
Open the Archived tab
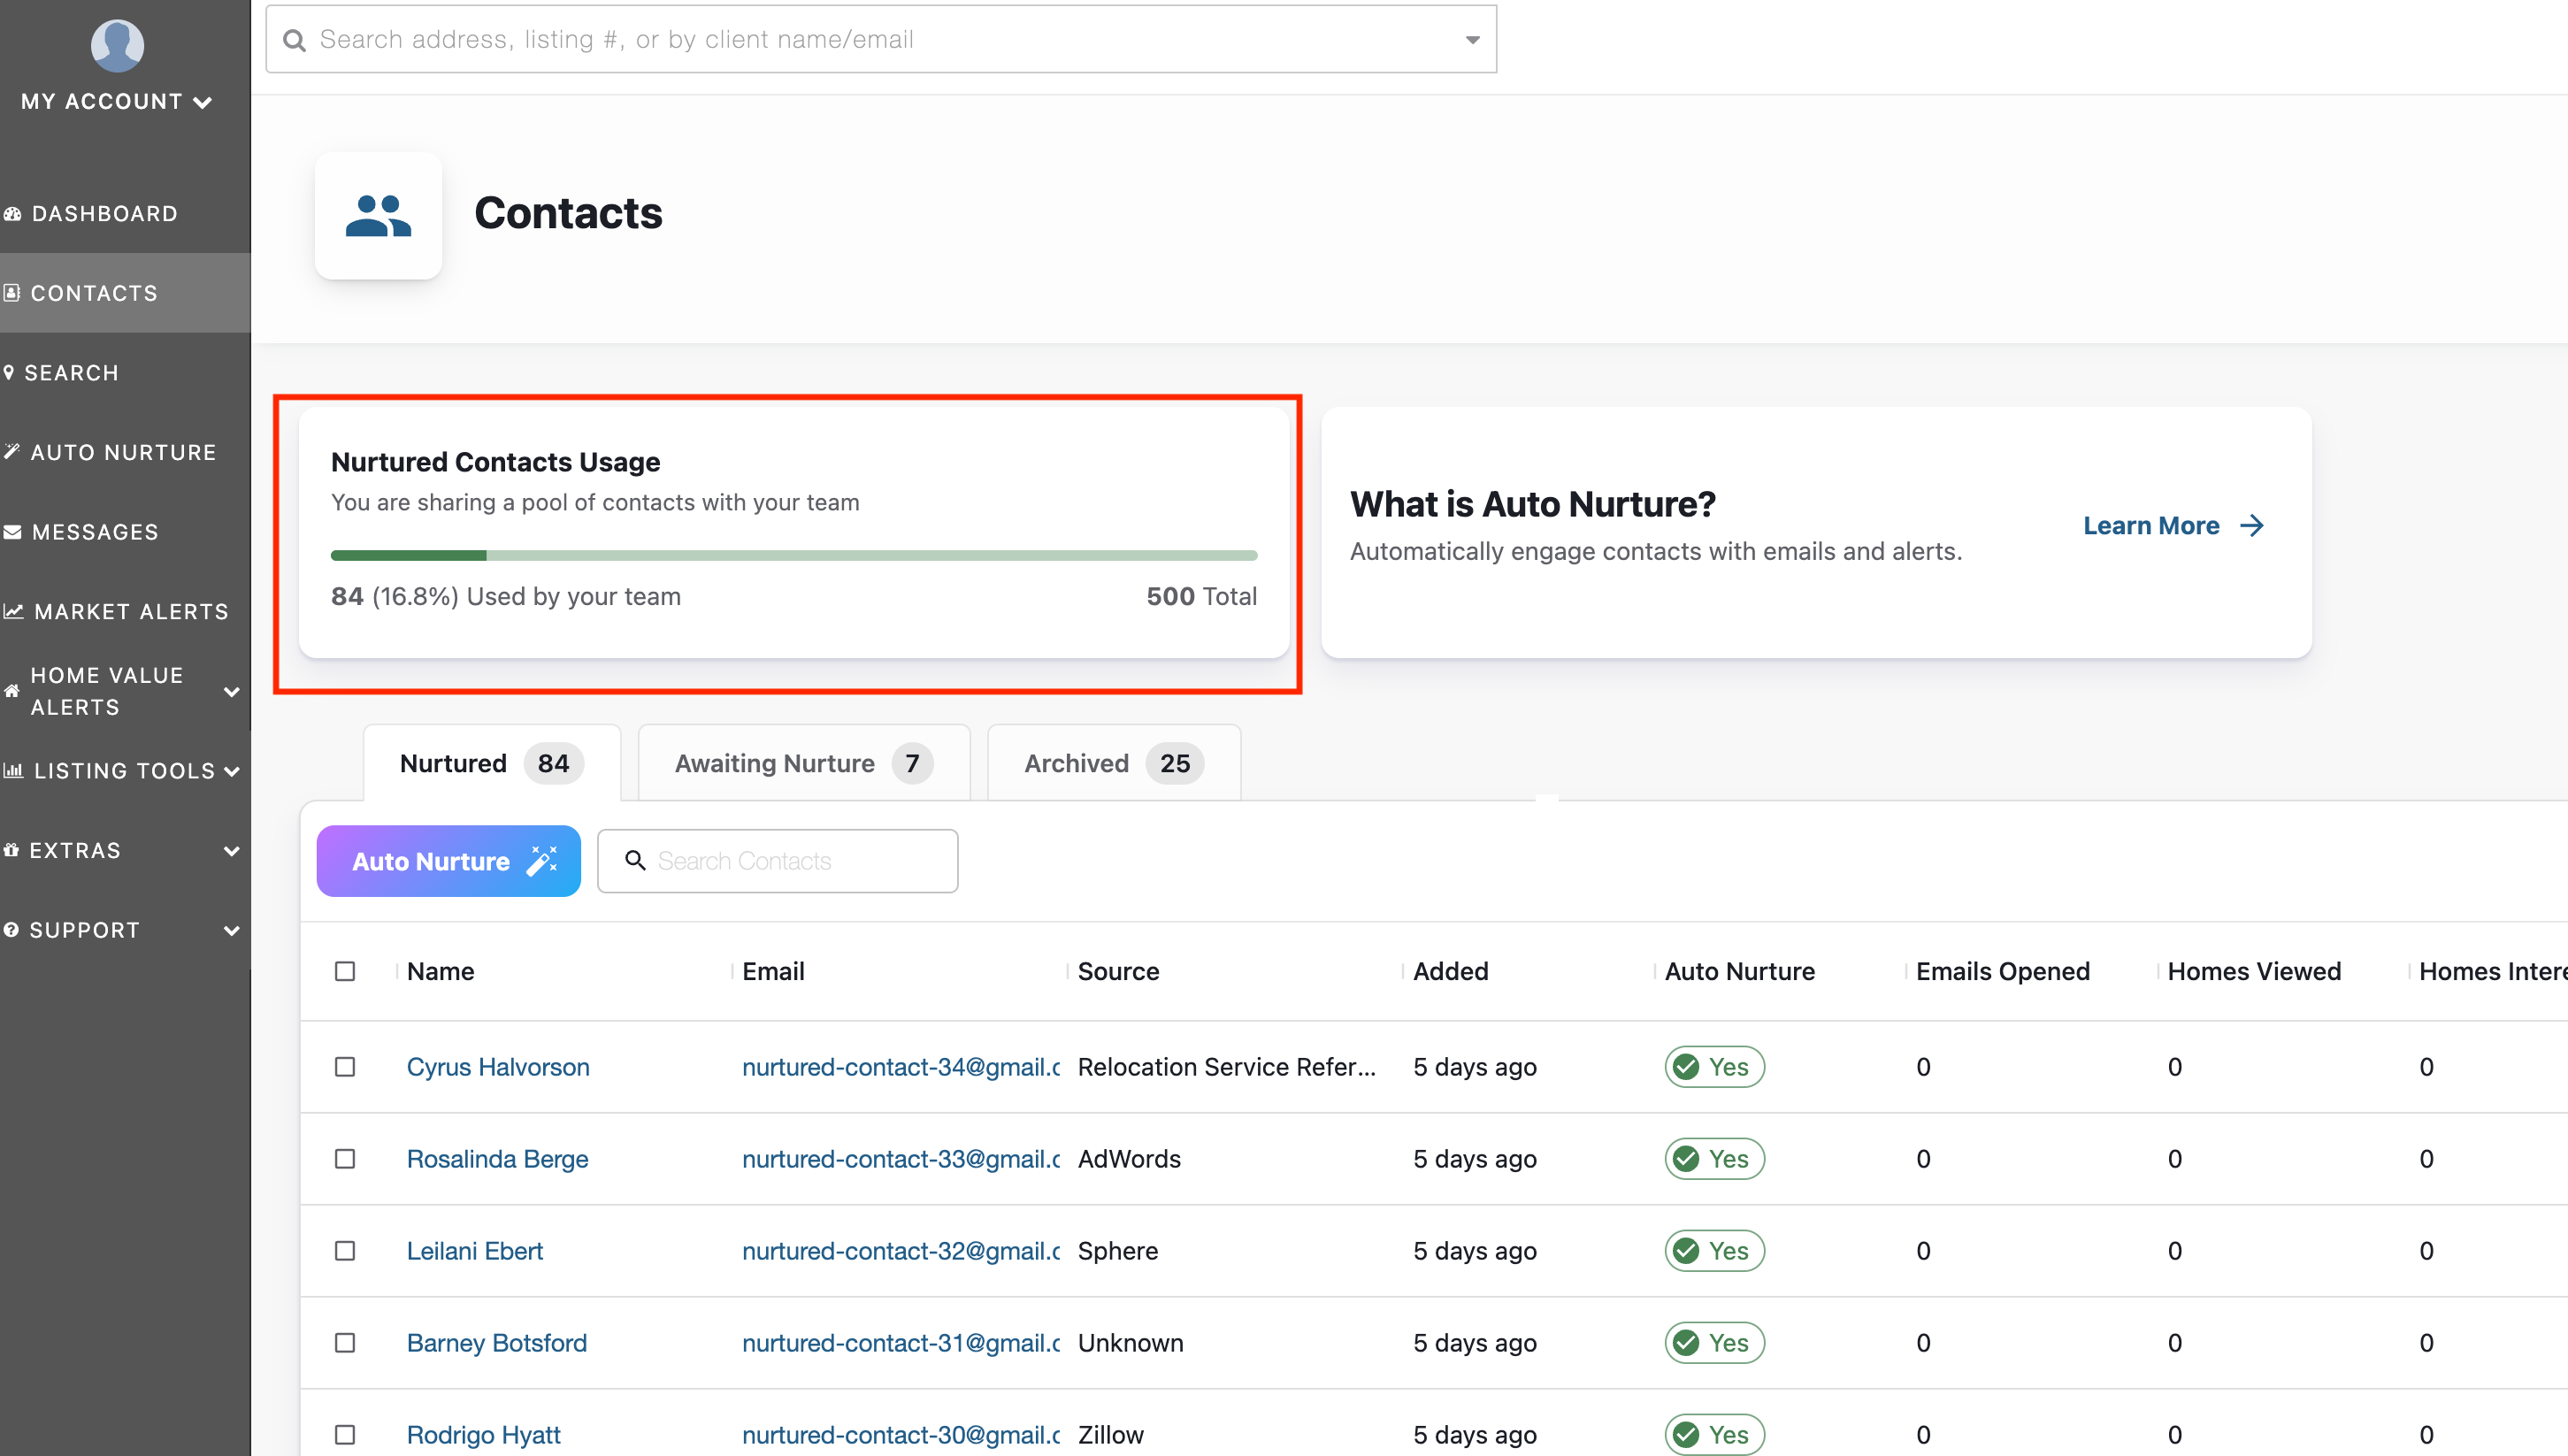tap(1114, 763)
